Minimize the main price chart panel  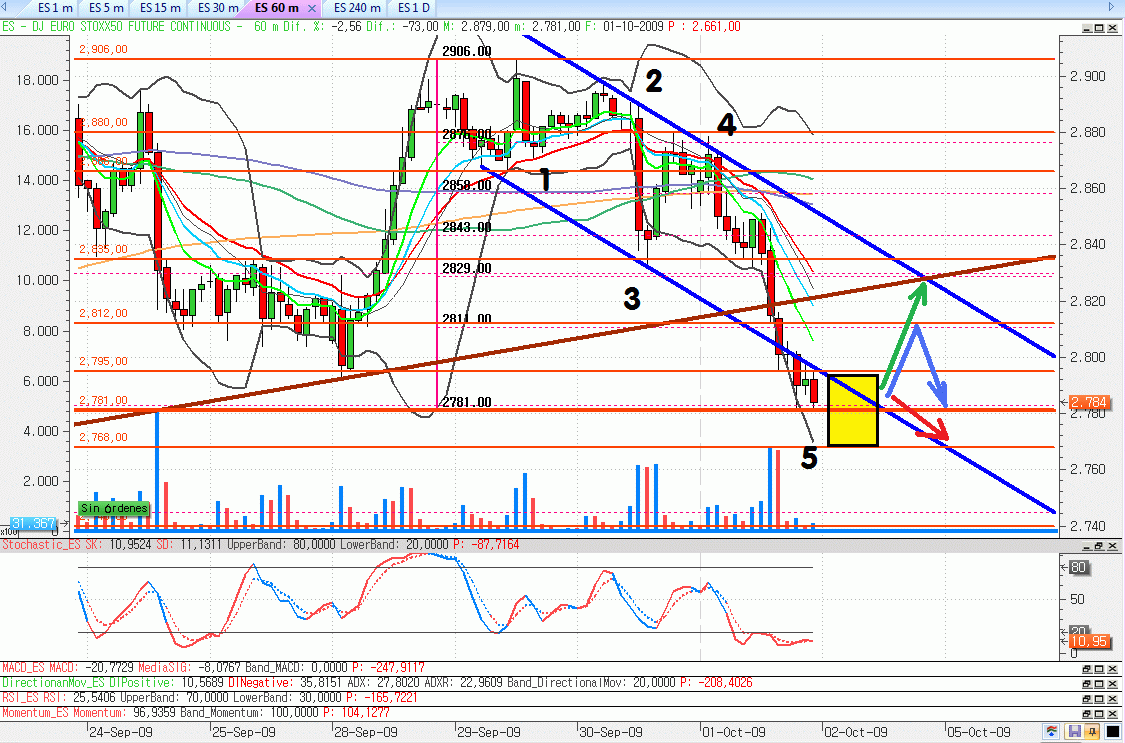pyautogui.click(x=1087, y=28)
